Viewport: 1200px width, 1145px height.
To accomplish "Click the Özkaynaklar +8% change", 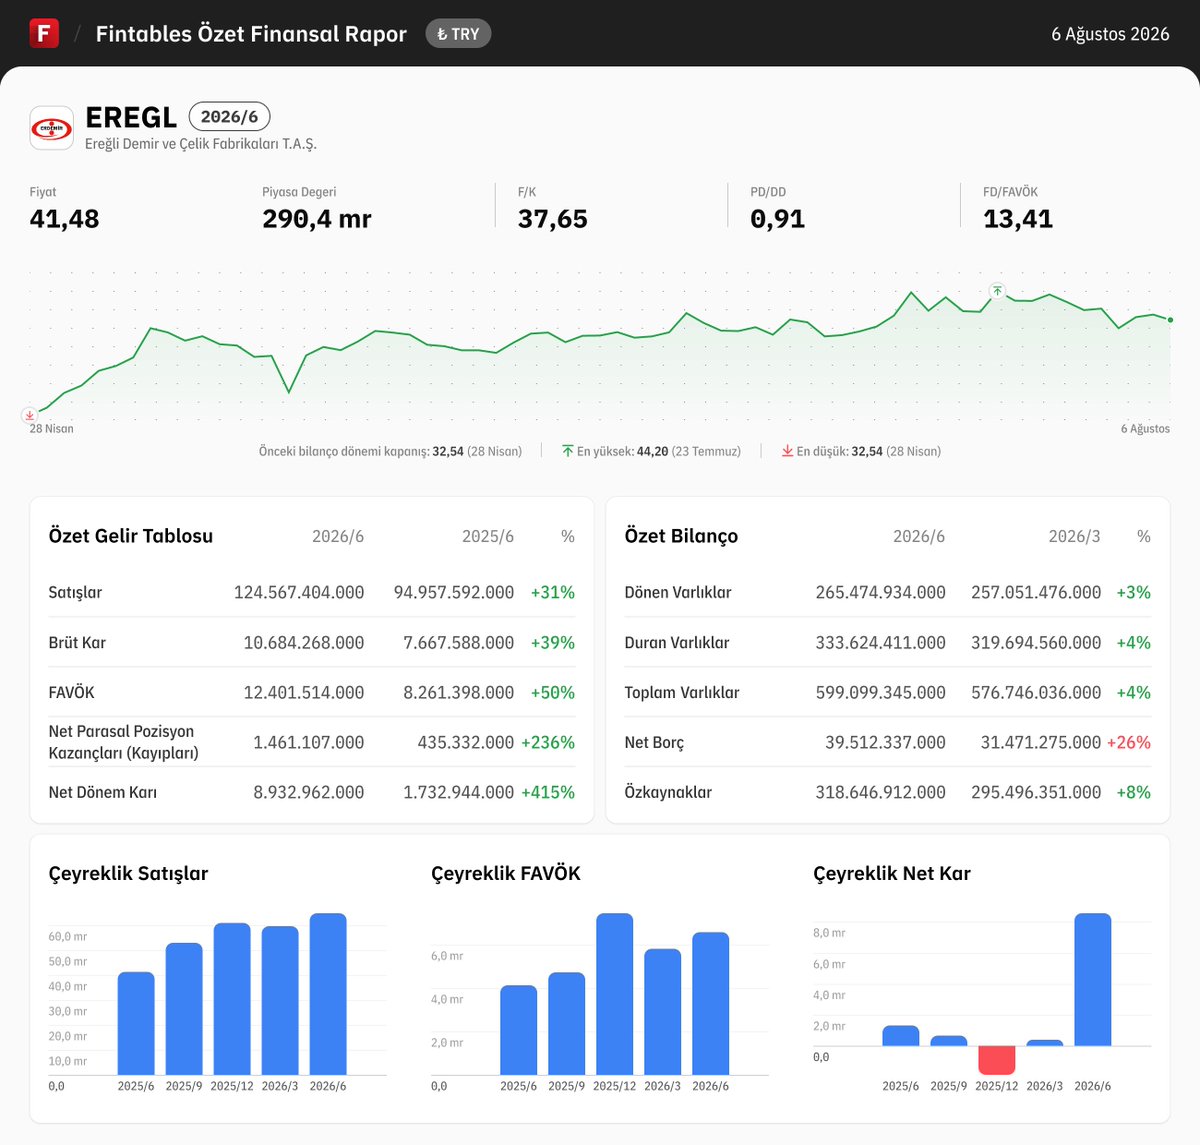I will (1134, 792).
